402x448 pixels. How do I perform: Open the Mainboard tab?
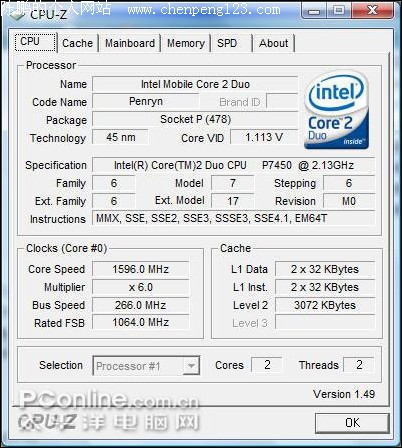coord(130,43)
